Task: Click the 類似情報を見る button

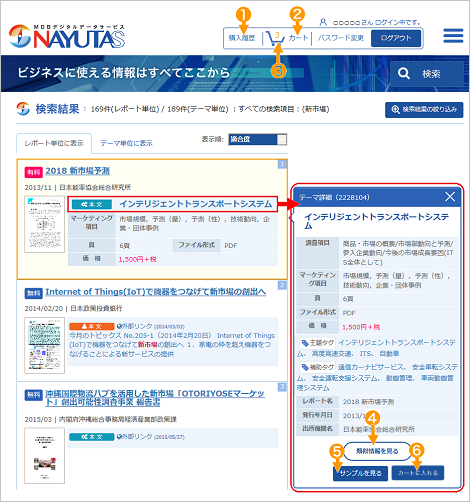Action: click(x=377, y=451)
